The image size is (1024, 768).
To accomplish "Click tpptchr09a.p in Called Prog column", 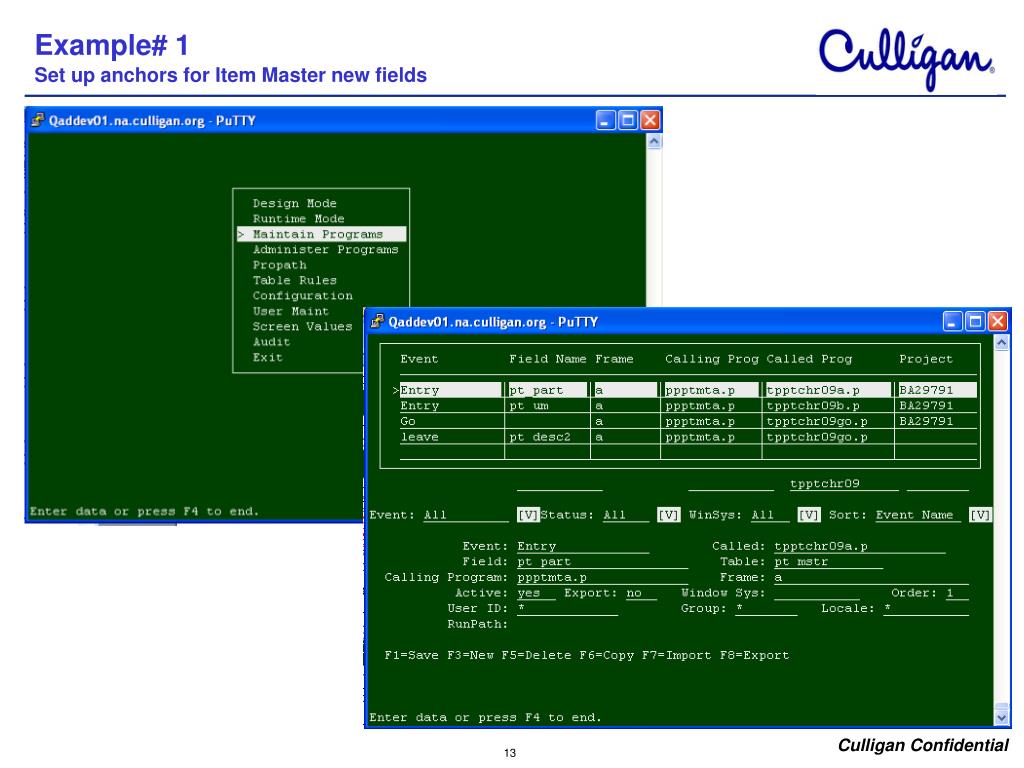I will tap(828, 390).
